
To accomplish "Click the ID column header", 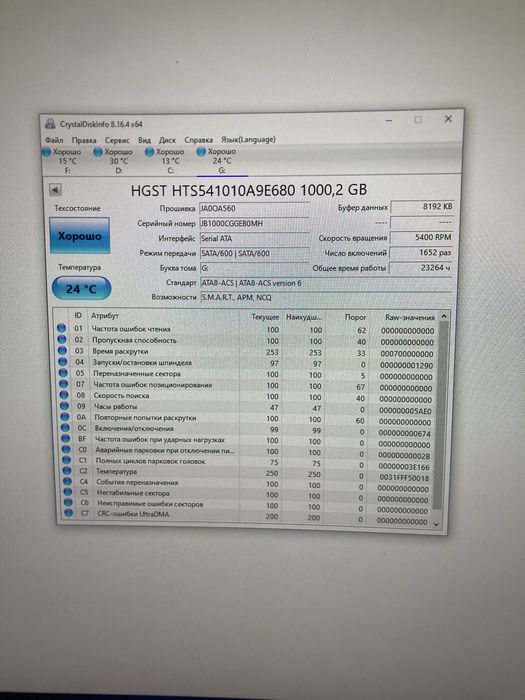I will tap(78, 315).
